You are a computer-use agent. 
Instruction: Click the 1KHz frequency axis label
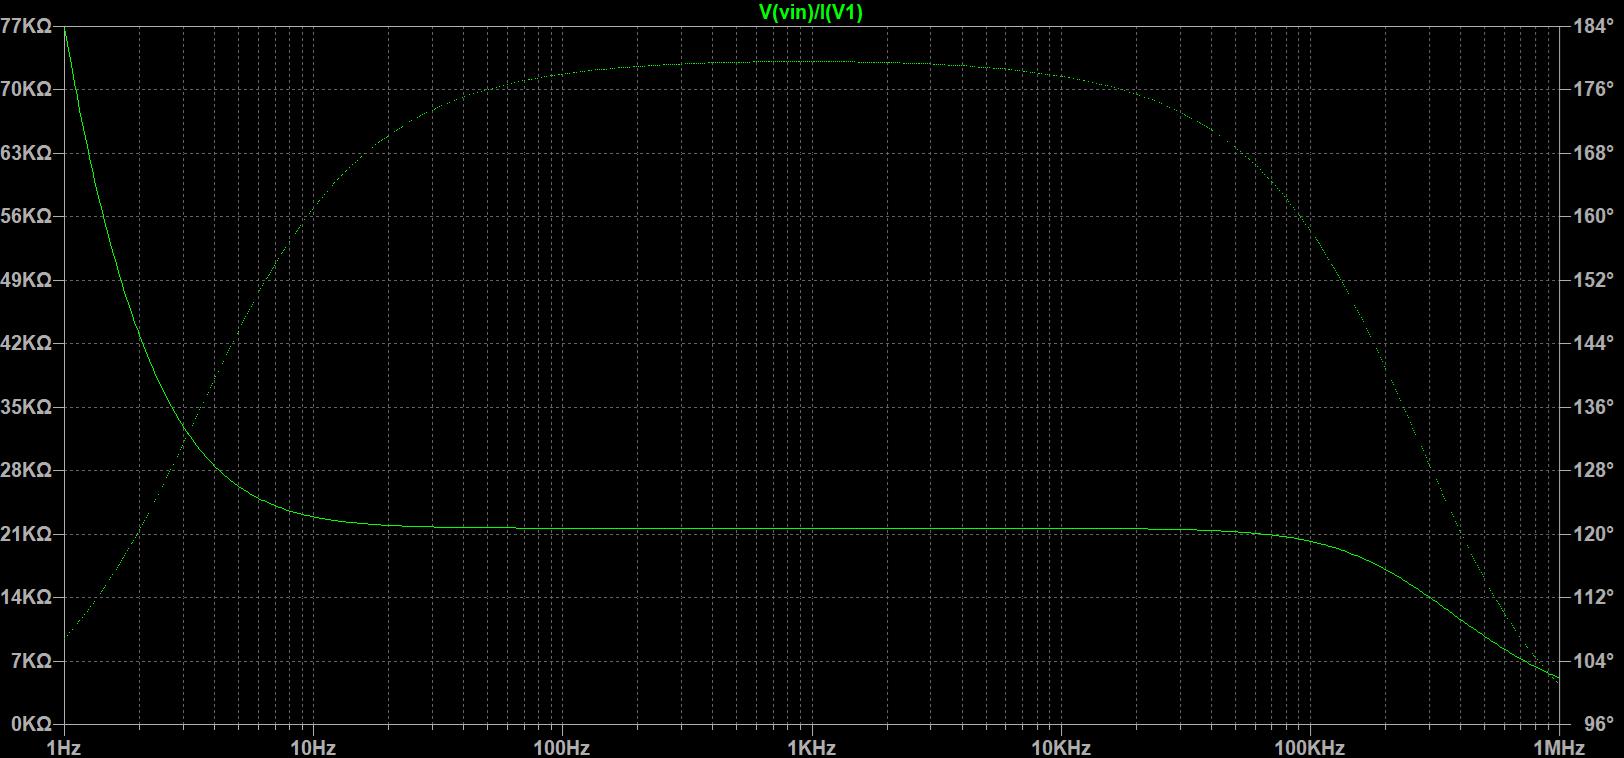pyautogui.click(x=811, y=747)
